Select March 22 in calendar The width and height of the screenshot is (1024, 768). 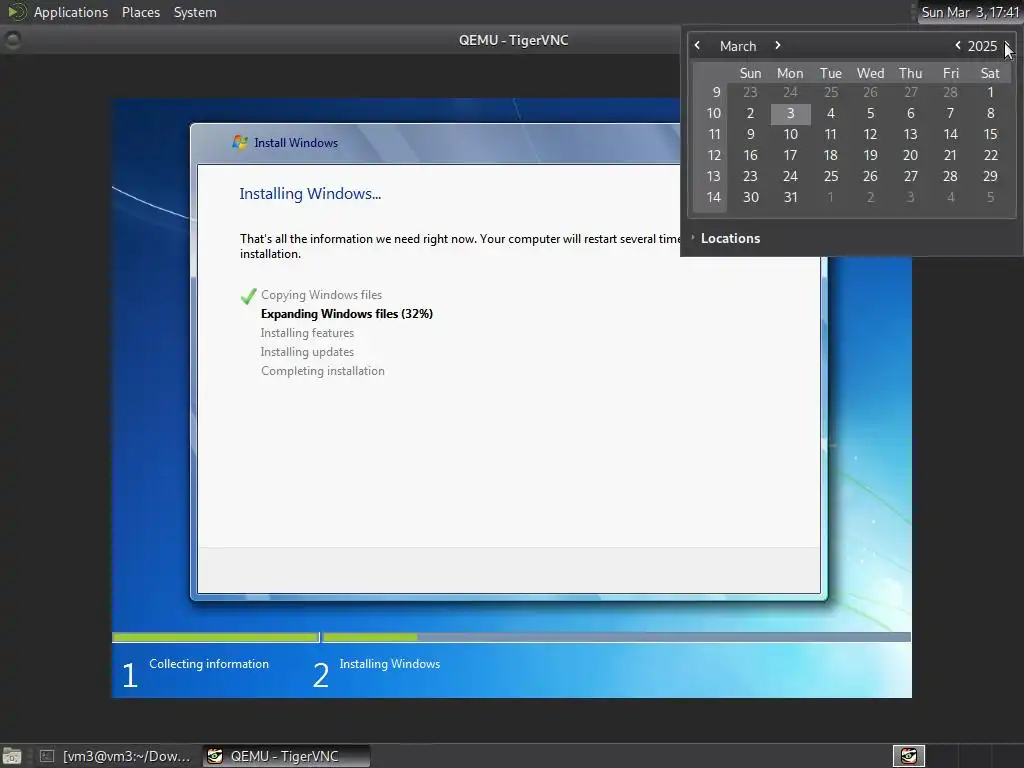click(x=990, y=155)
